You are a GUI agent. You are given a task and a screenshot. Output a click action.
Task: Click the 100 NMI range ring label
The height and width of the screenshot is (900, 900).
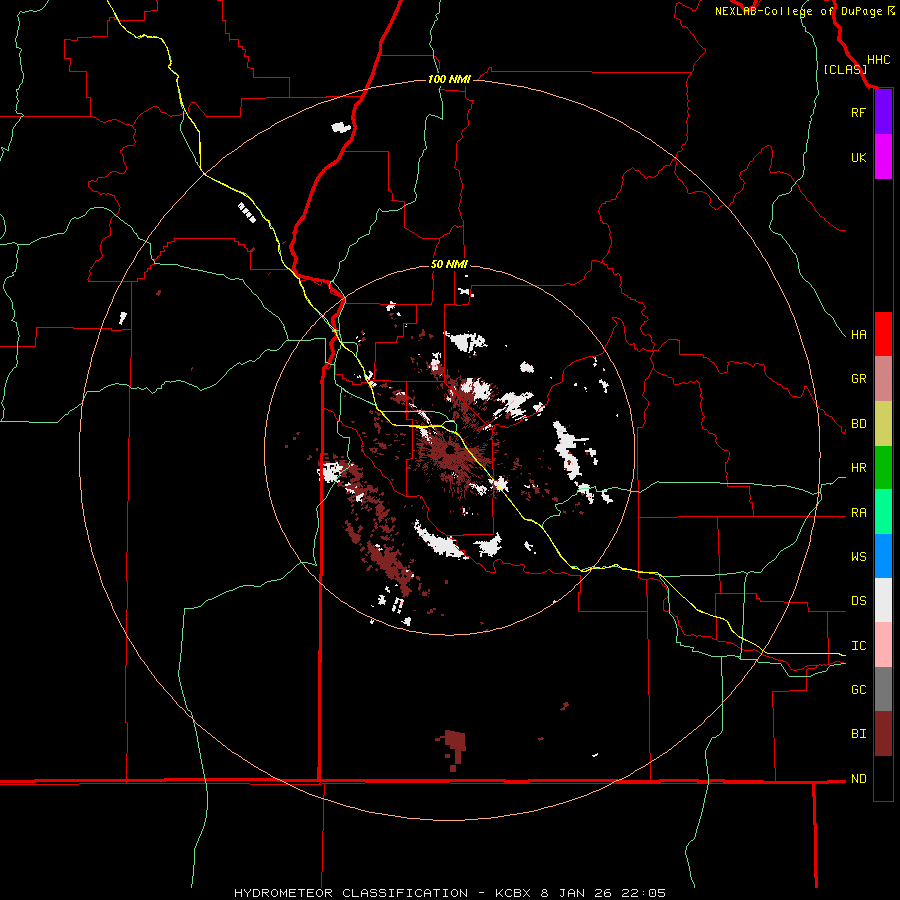(x=449, y=79)
